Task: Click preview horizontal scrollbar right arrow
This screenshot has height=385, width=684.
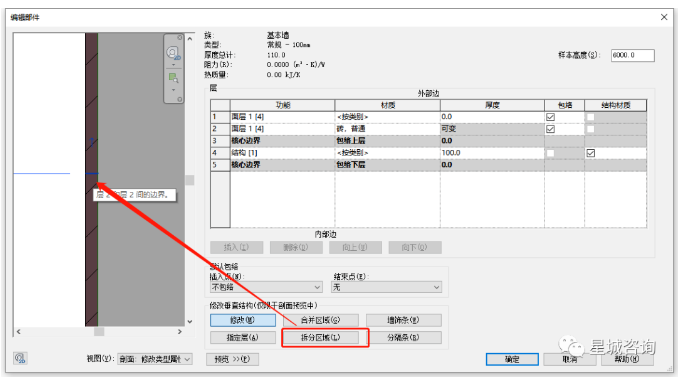Action: [x=180, y=332]
